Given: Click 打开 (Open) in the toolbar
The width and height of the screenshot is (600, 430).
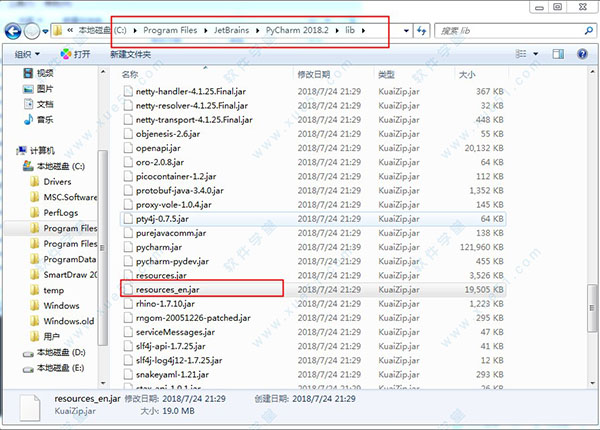Looking at the screenshot, I should tap(74, 53).
